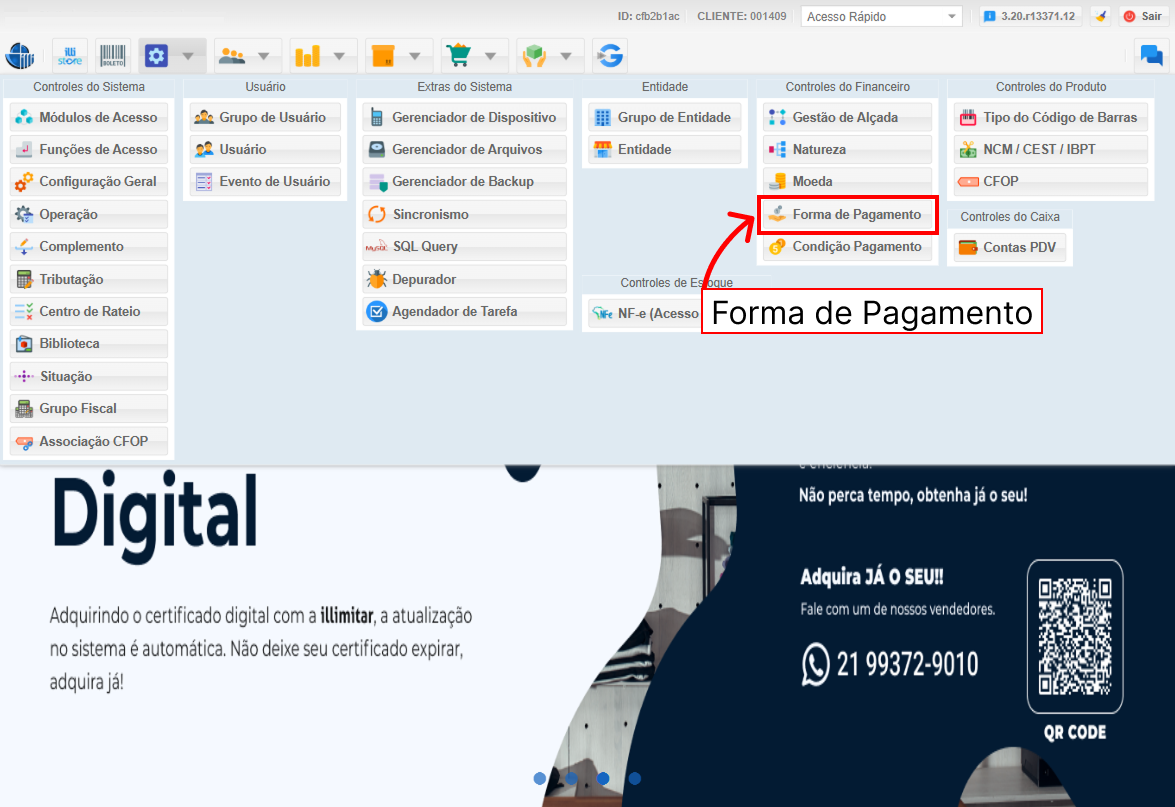
Task: Click the Gerenciador de Dispositivo phone icon
Action: pyautogui.click(x=376, y=117)
